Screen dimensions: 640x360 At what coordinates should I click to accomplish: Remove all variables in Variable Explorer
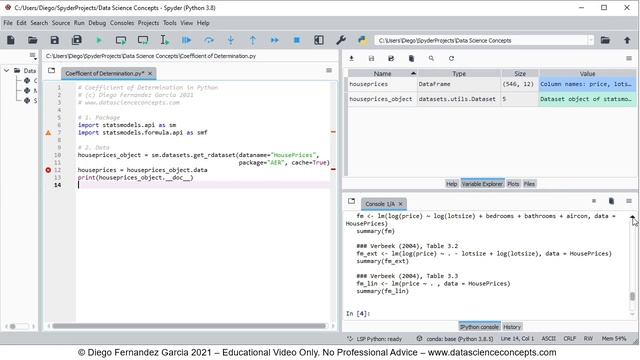click(x=411, y=59)
